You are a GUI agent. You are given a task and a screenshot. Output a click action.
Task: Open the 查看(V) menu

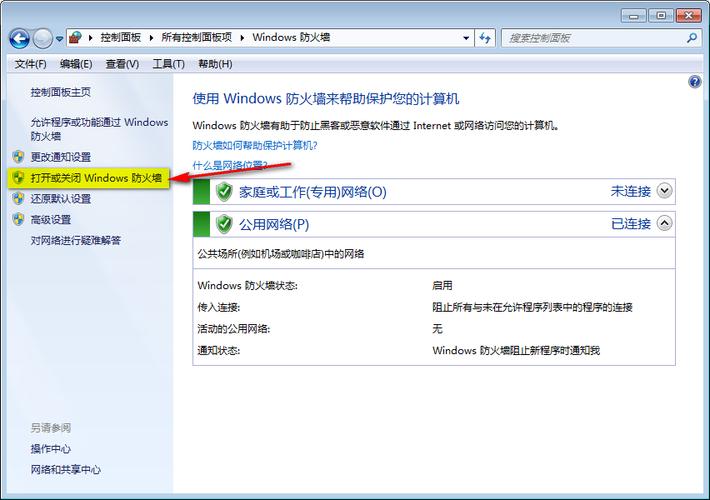coord(122,64)
